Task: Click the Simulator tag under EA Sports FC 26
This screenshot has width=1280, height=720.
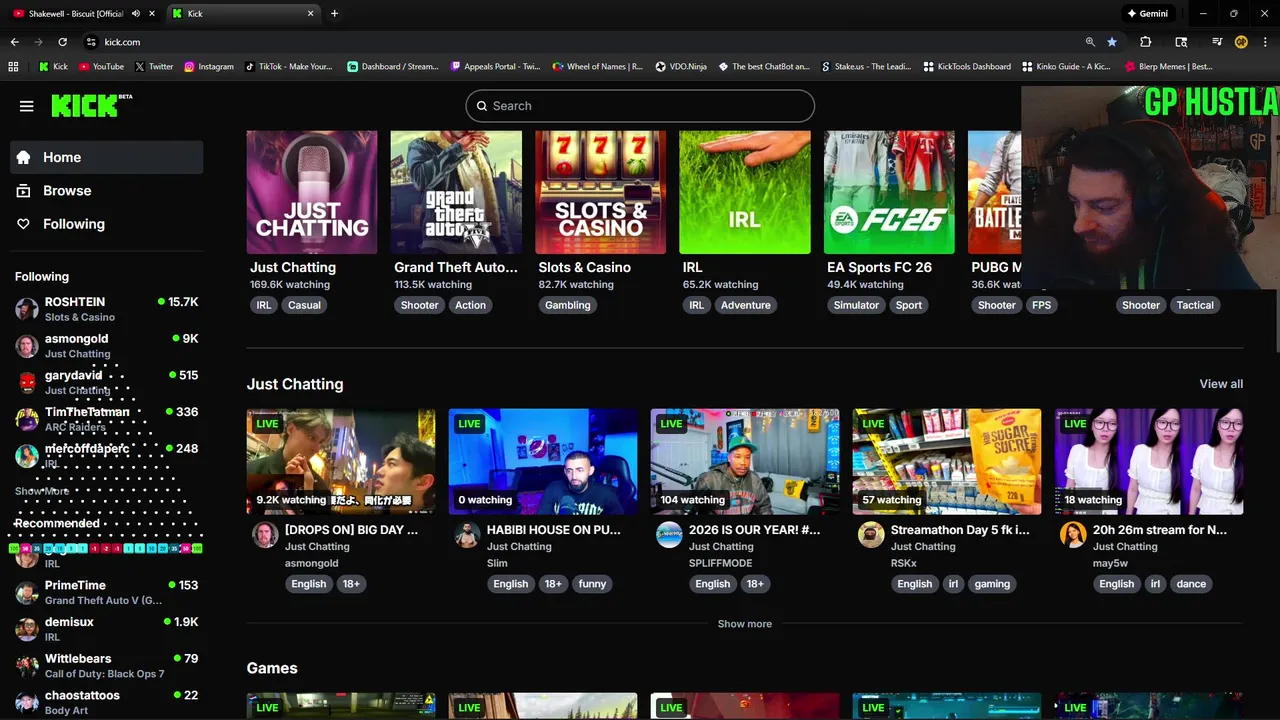Action: [x=856, y=305]
